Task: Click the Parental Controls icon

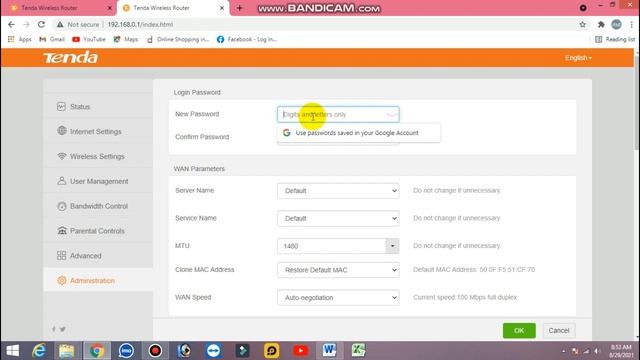Action: coord(62,231)
